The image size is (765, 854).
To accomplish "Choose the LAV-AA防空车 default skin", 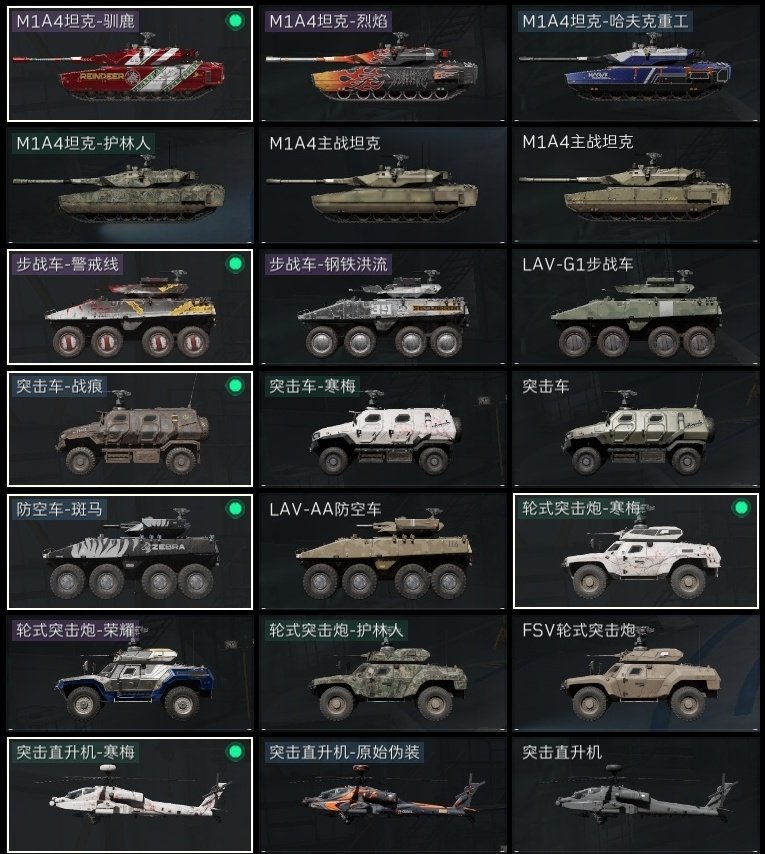I will point(383,551).
